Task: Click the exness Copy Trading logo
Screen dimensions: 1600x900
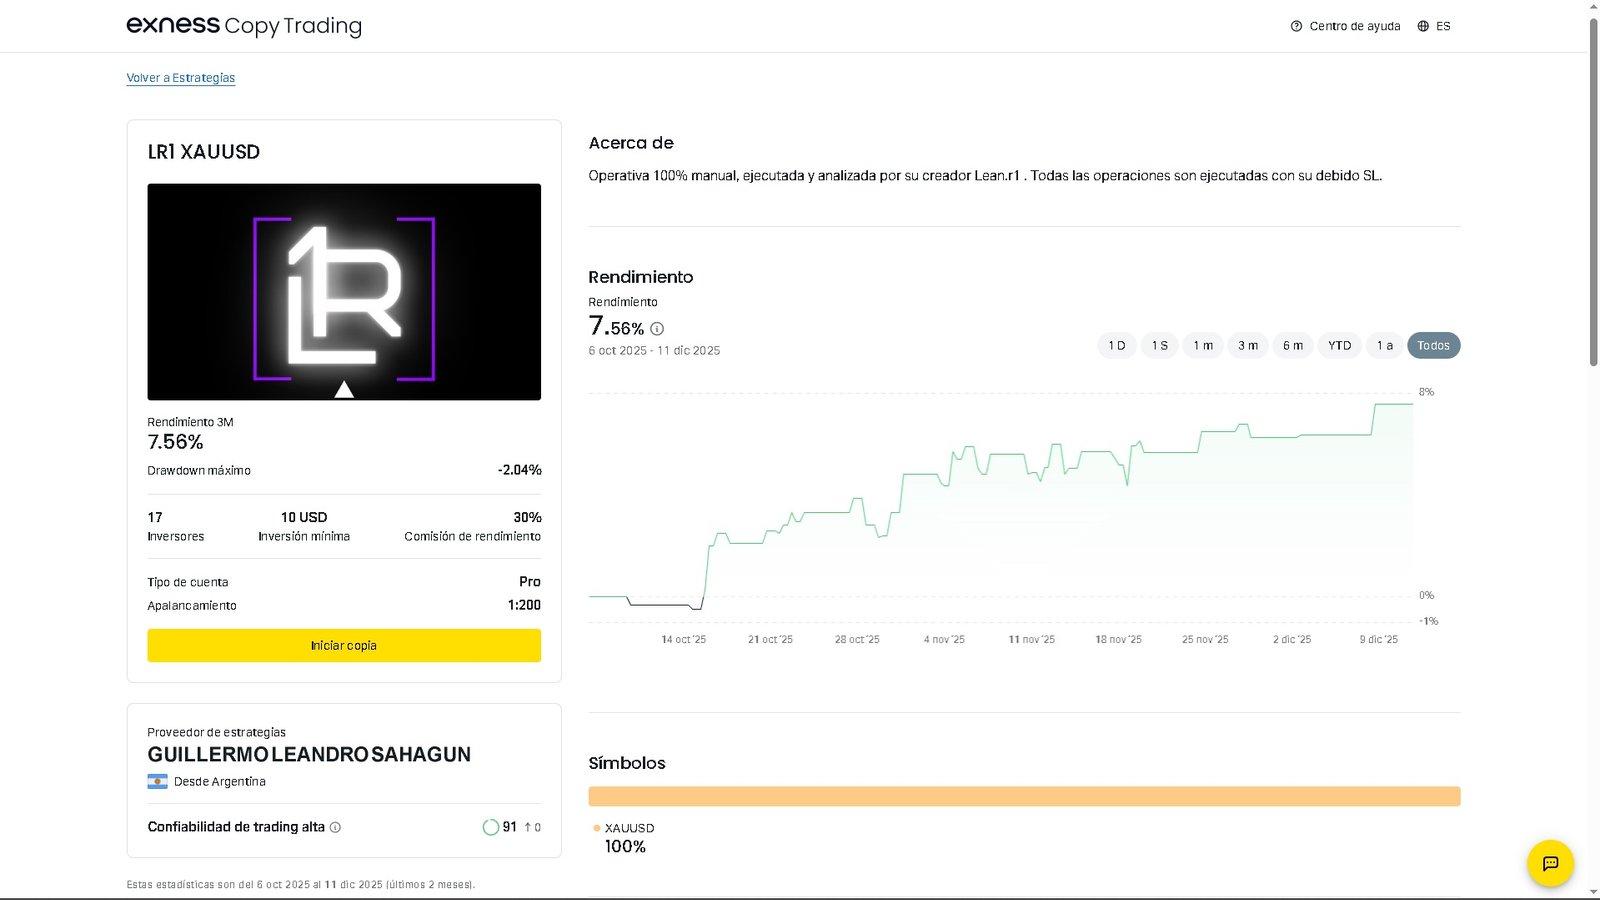Action: pyautogui.click(x=243, y=25)
